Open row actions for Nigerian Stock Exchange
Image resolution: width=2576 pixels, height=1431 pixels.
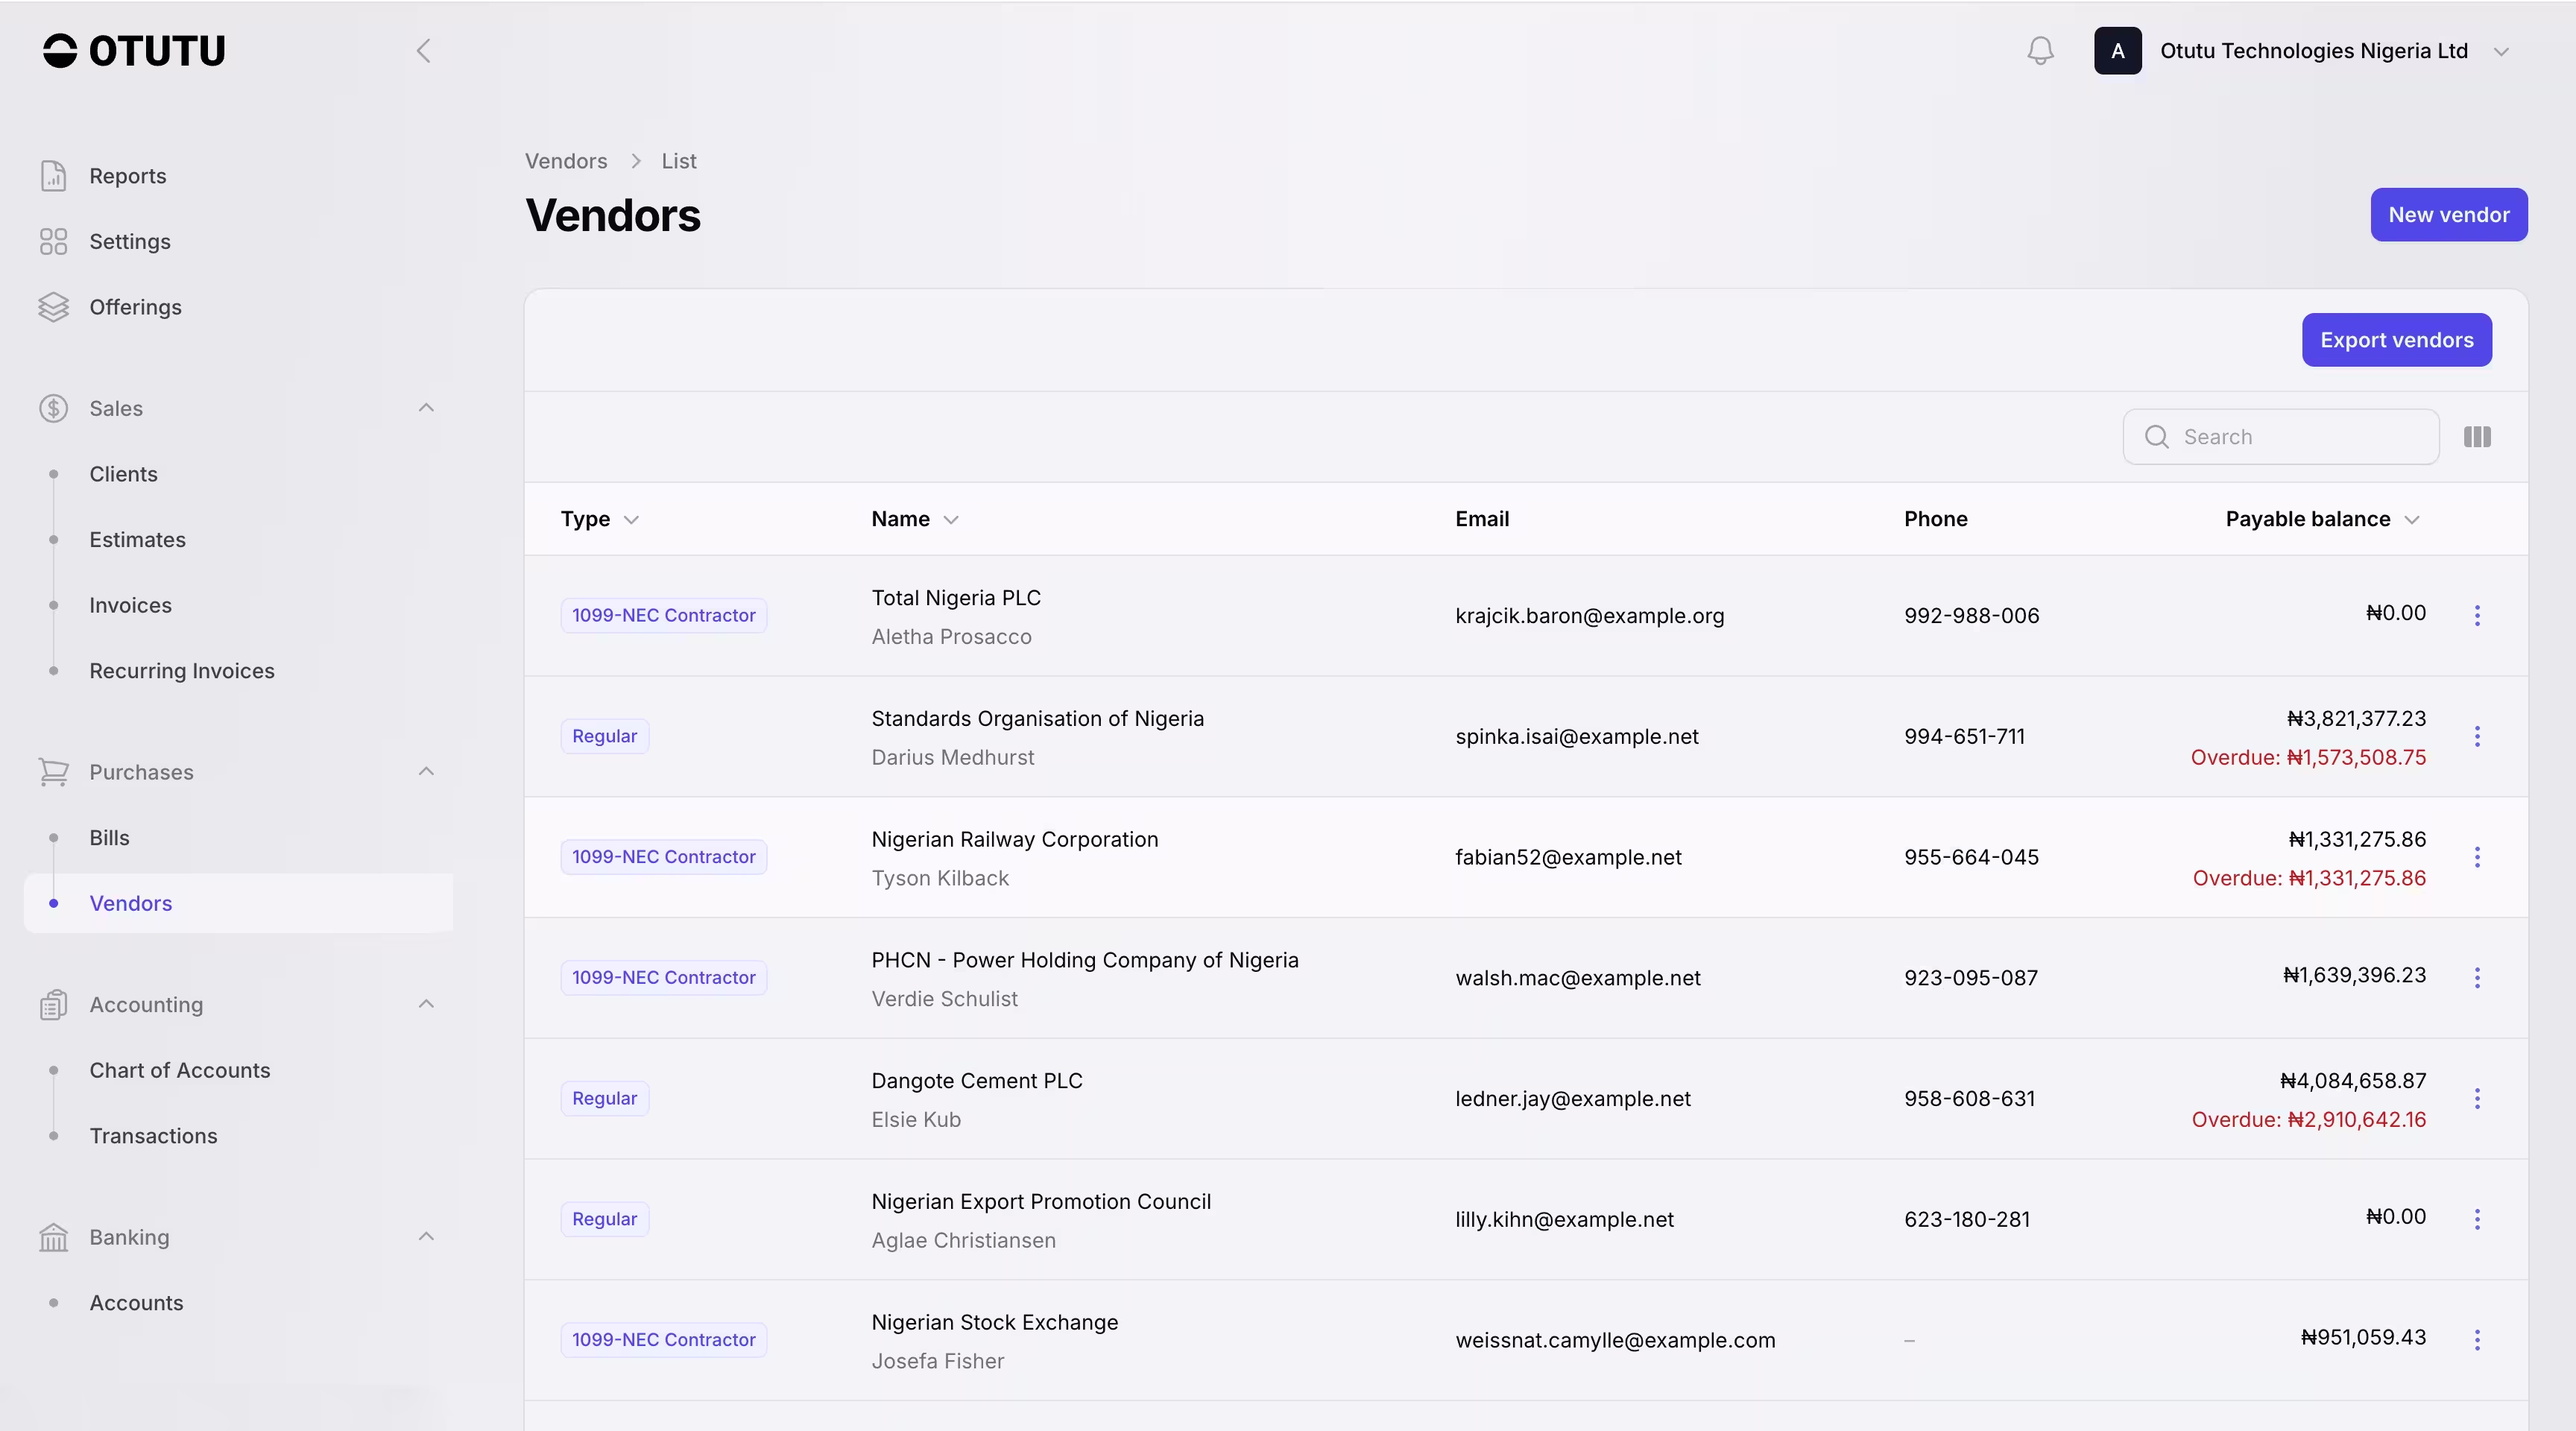coord(2477,1340)
